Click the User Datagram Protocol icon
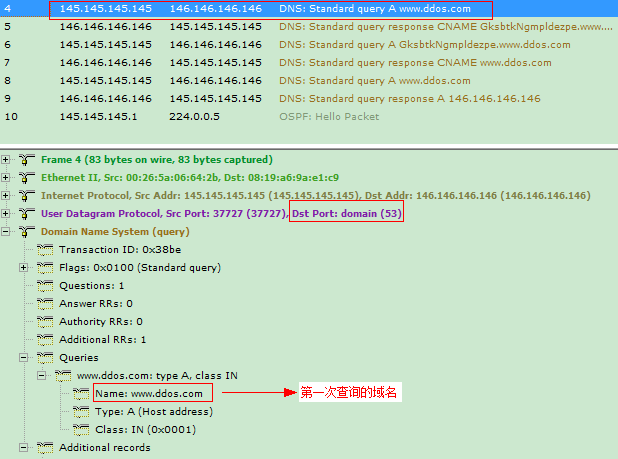This screenshot has height=459, width=618. 26,214
